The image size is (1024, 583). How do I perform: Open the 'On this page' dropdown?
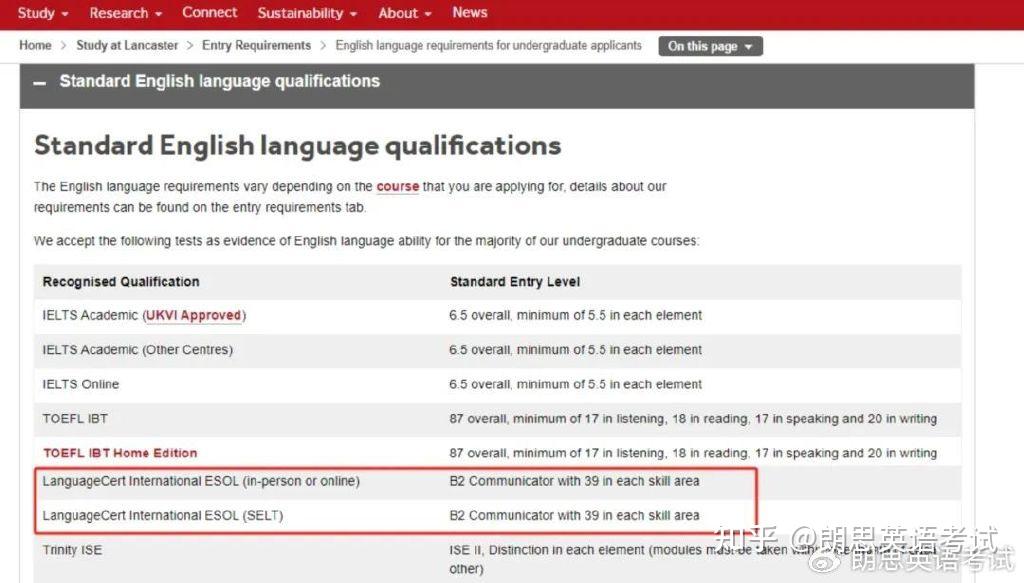pos(710,45)
